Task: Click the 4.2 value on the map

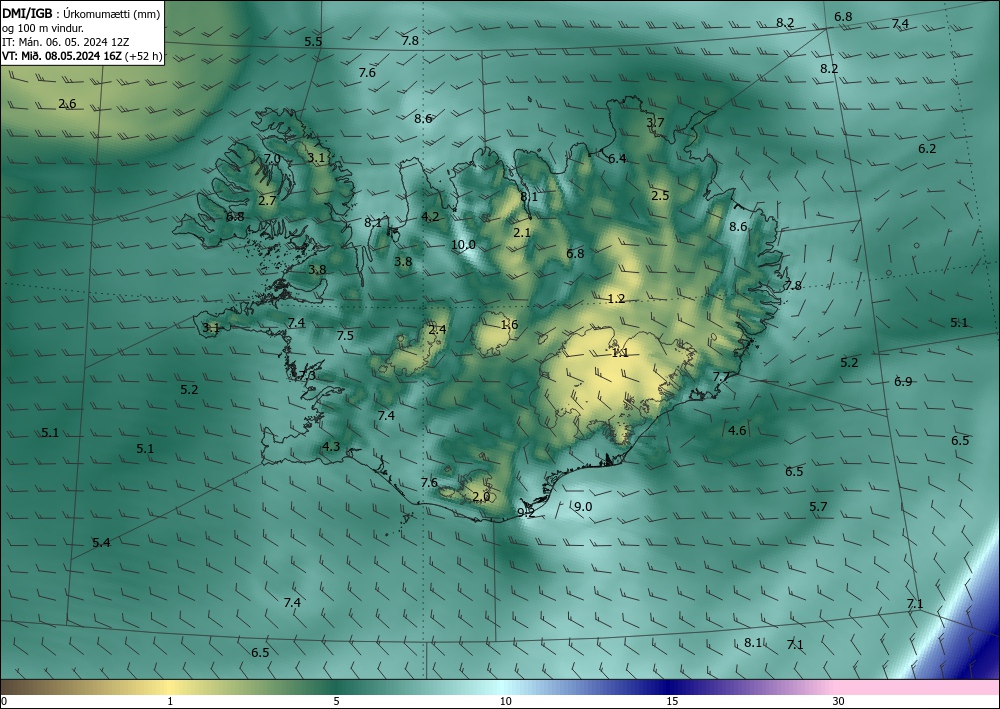Action: point(430,217)
